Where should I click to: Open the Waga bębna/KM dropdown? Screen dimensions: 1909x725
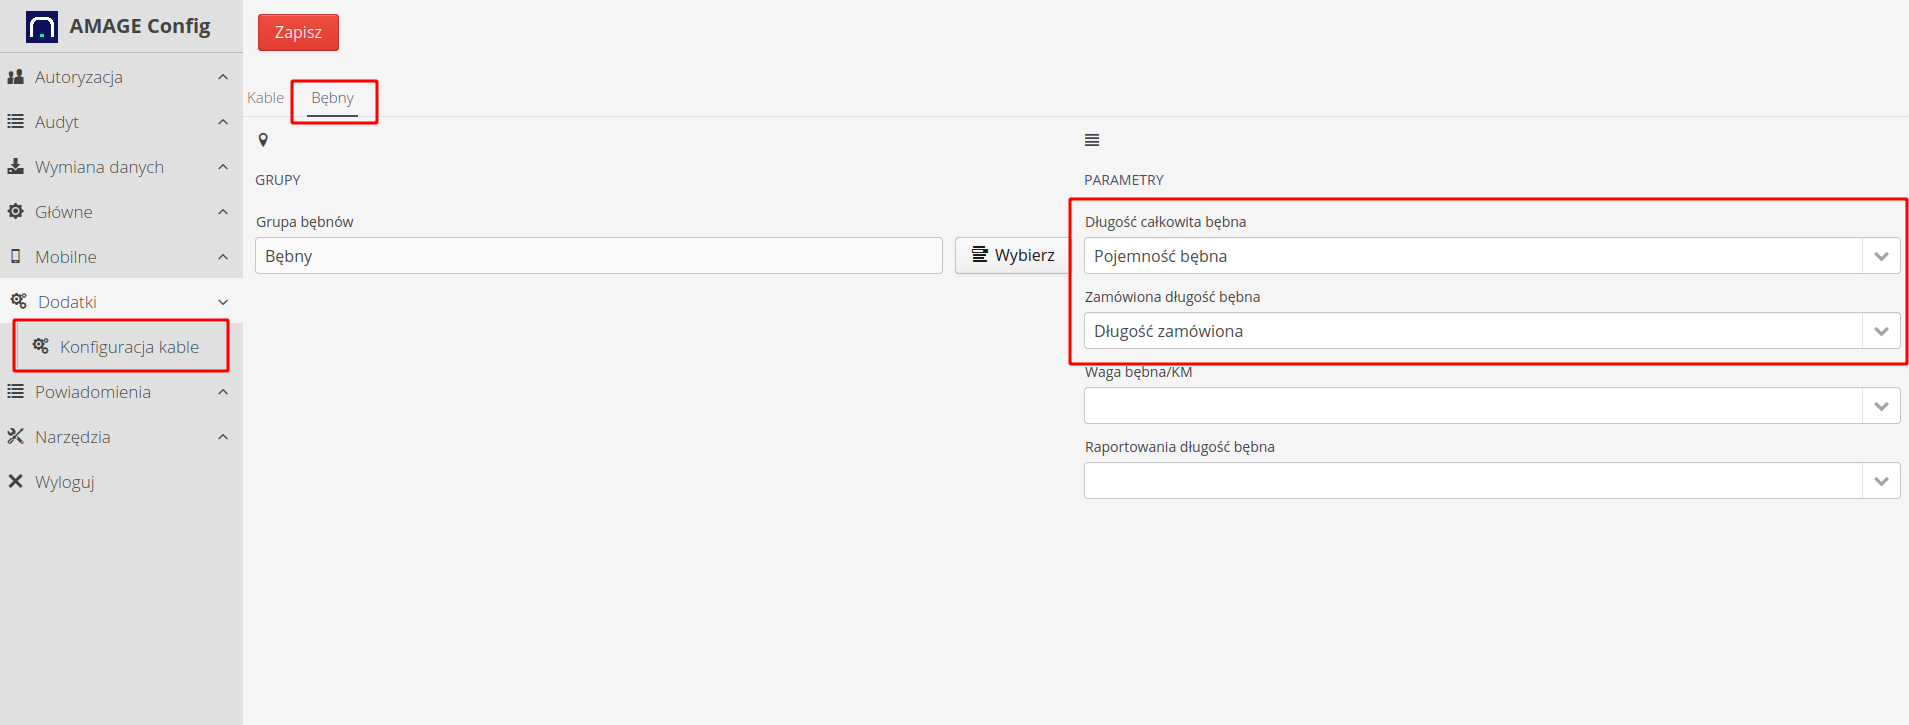point(1880,406)
